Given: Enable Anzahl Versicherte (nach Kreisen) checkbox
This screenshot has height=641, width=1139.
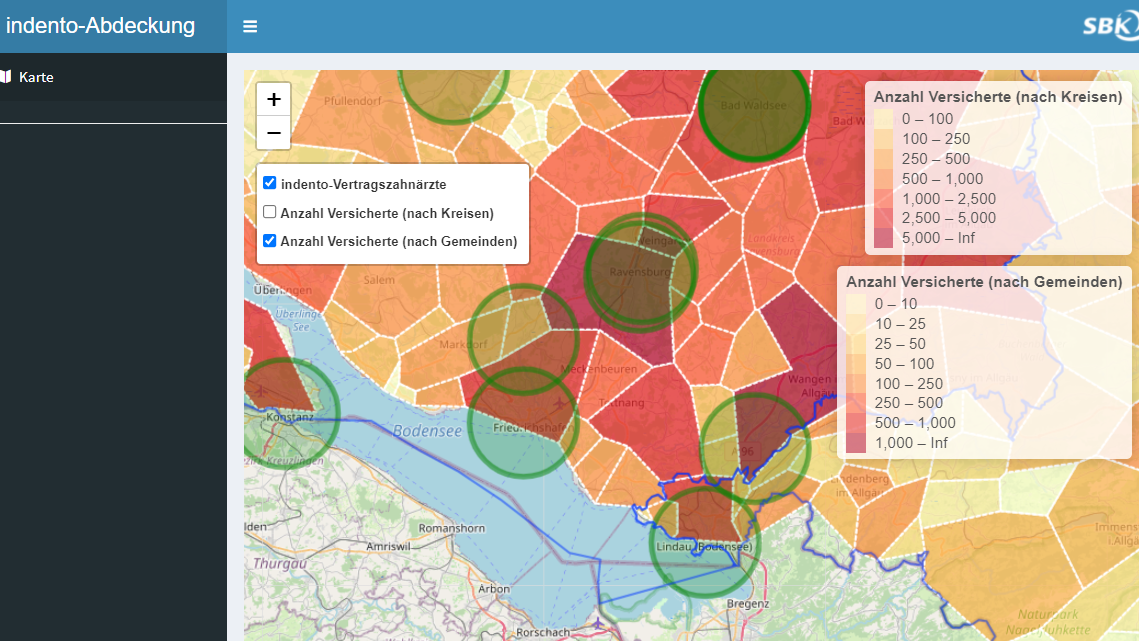Looking at the screenshot, I should [x=269, y=212].
